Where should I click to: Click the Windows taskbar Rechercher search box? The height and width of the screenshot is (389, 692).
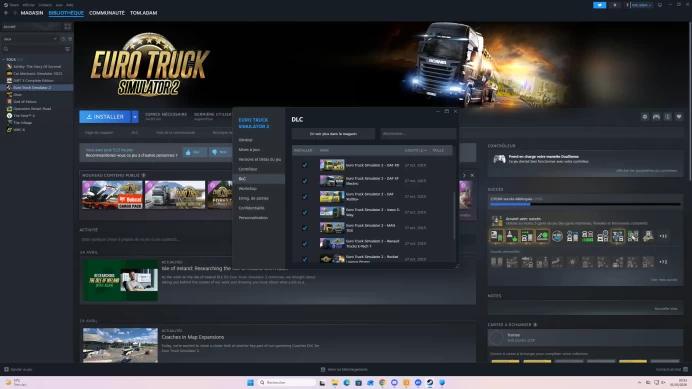point(287,382)
